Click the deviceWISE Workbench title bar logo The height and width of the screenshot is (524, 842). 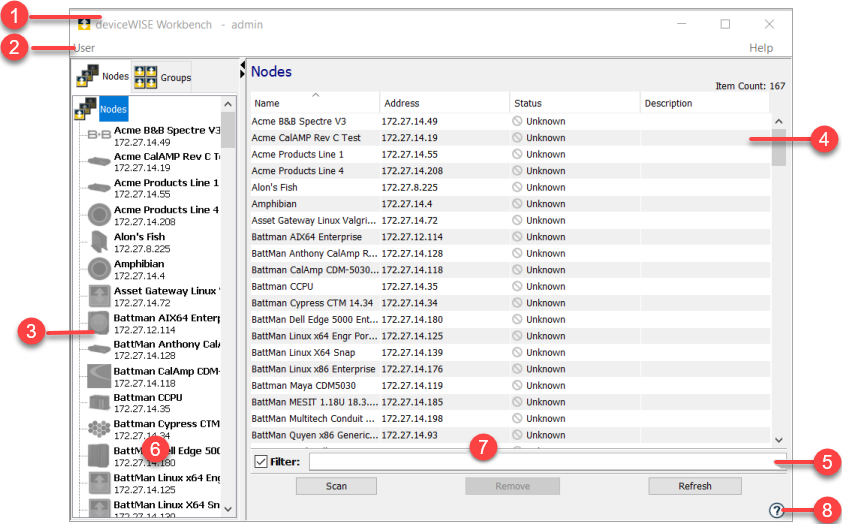point(84,24)
